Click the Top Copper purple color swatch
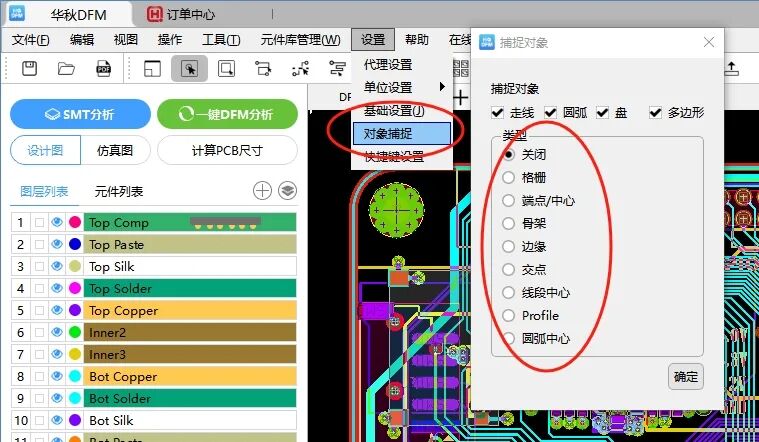 coord(75,310)
